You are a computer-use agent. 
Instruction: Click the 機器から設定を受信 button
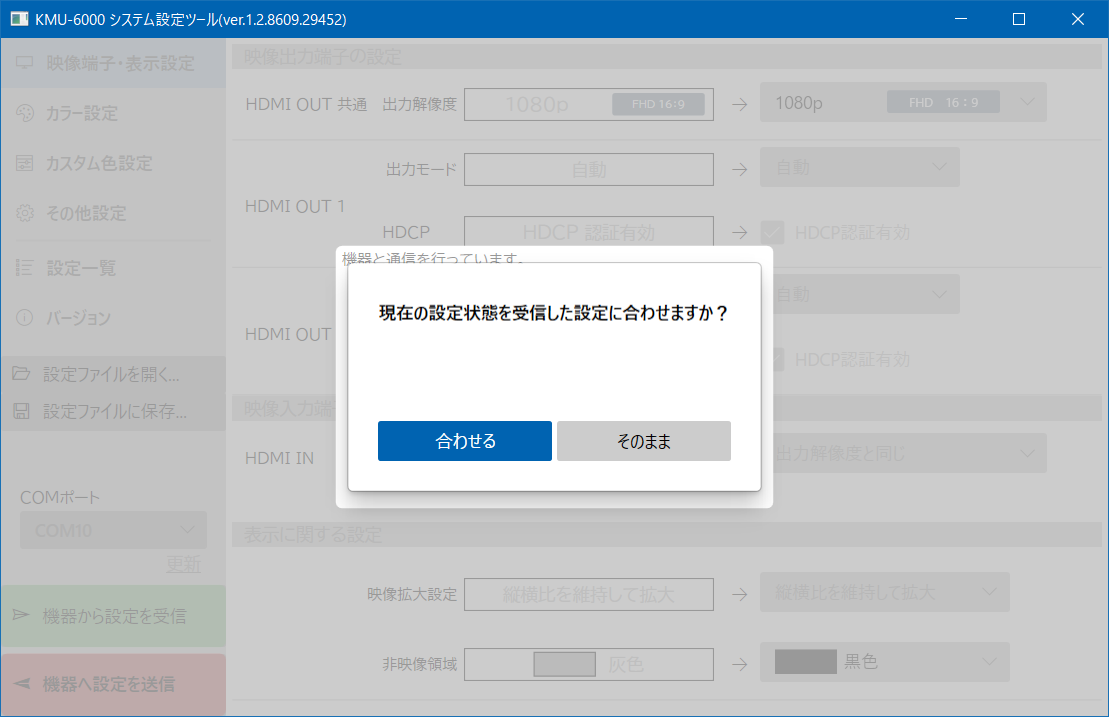113,616
